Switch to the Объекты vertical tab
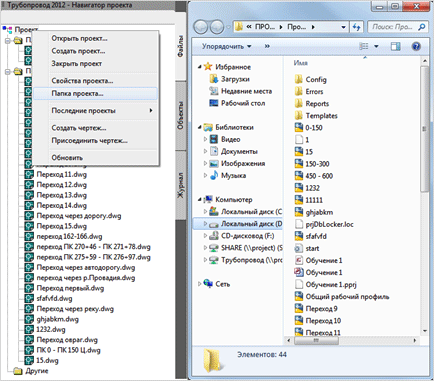Viewport: 434px width, 381px height. click(180, 115)
